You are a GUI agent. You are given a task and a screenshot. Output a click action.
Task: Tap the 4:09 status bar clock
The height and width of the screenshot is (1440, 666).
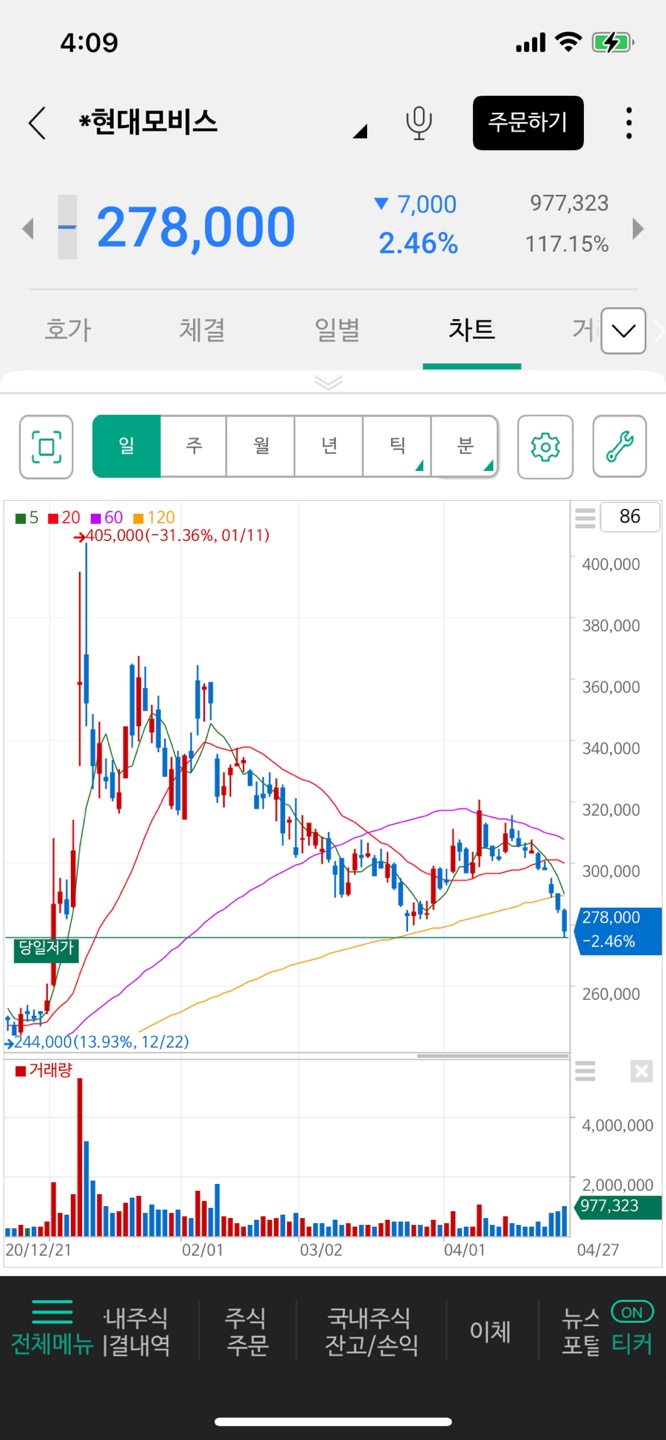click(89, 42)
